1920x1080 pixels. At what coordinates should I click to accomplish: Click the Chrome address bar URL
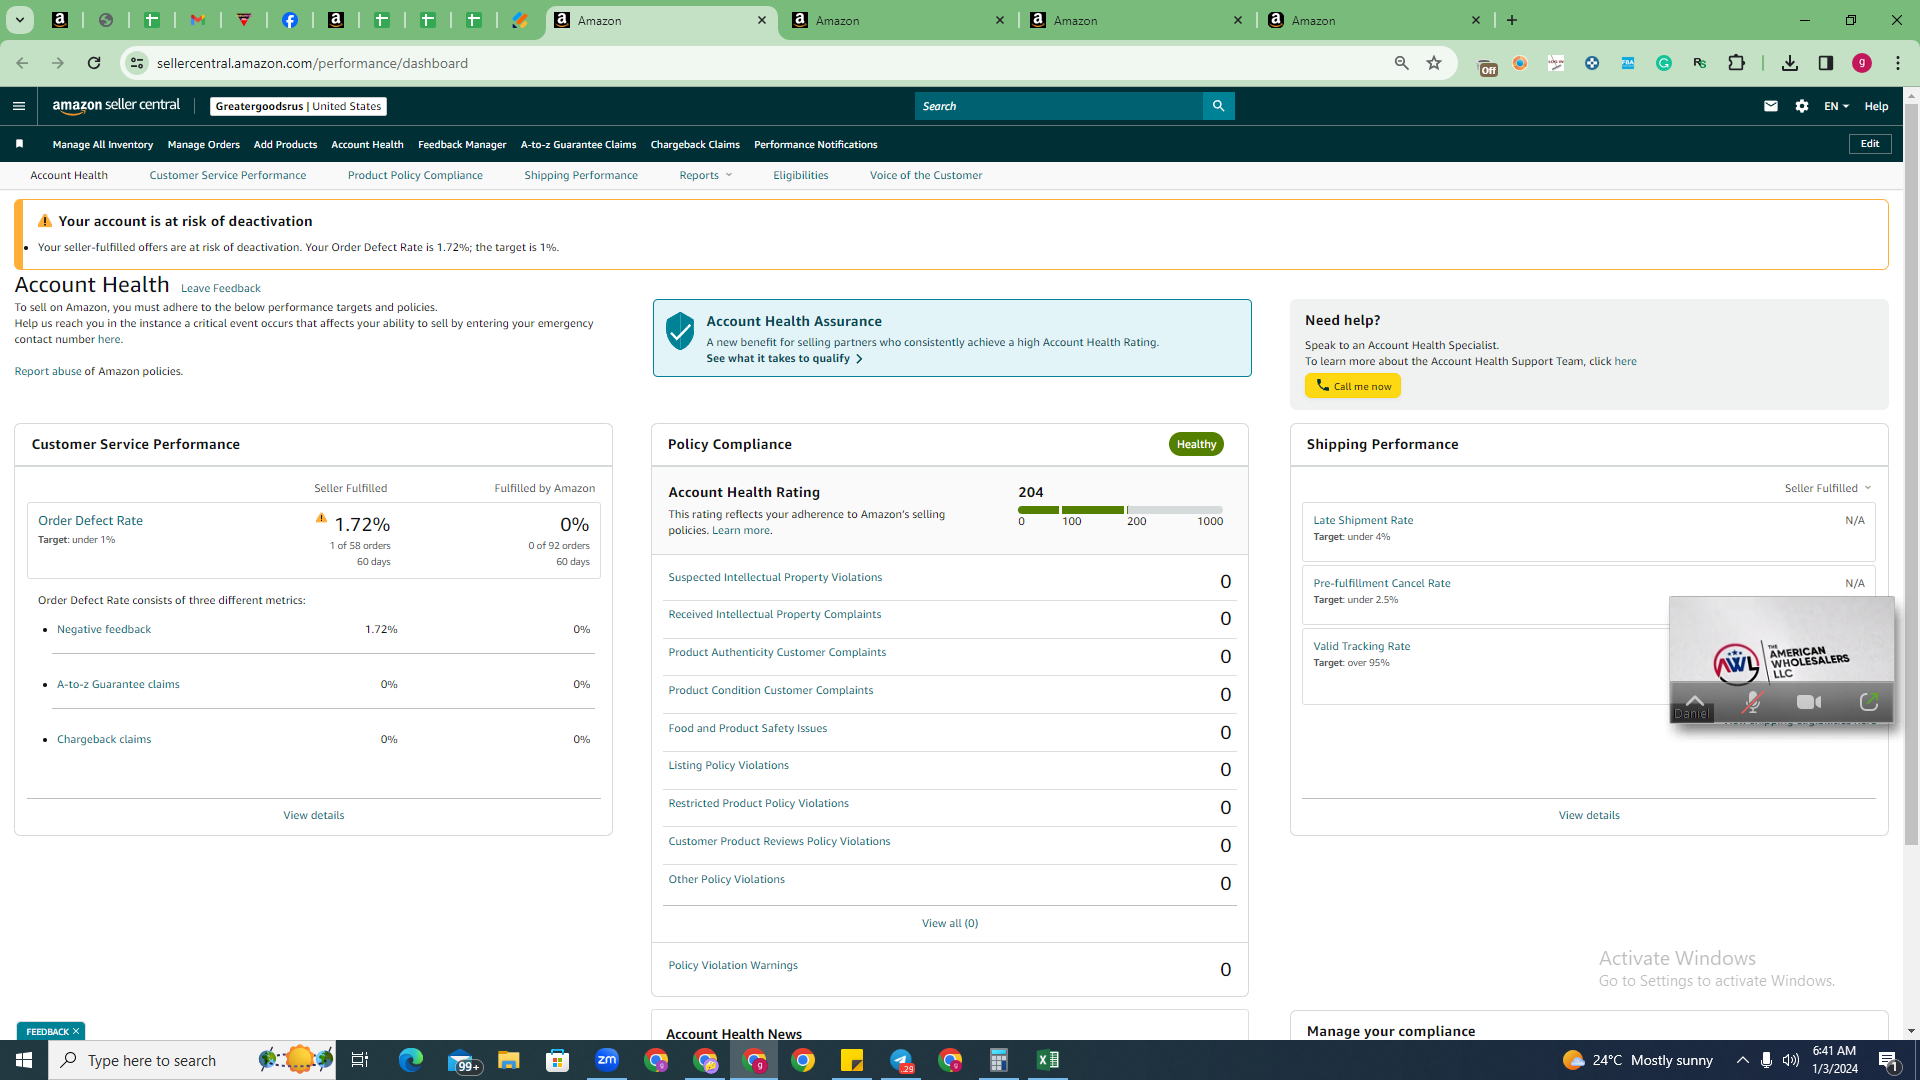click(312, 63)
